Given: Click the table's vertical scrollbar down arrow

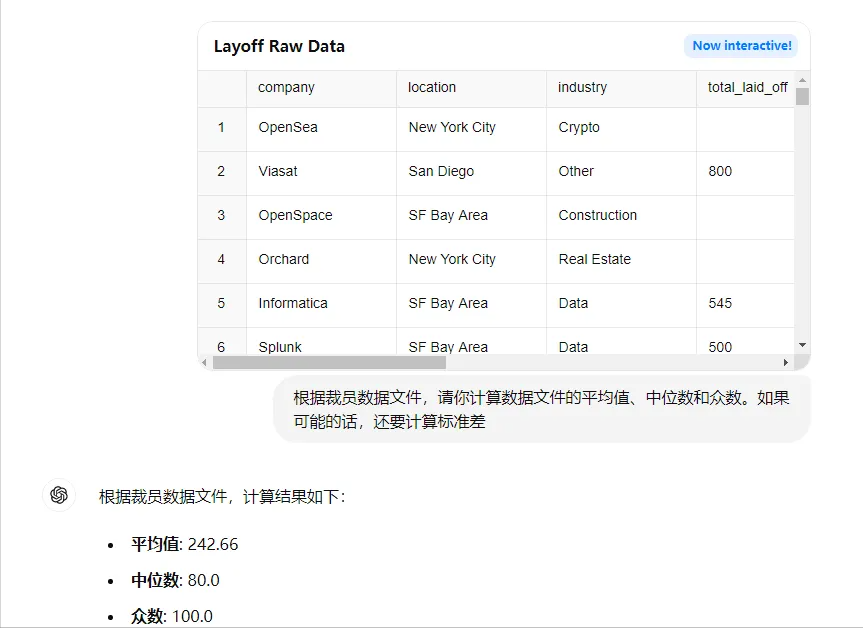Looking at the screenshot, I should (802, 345).
